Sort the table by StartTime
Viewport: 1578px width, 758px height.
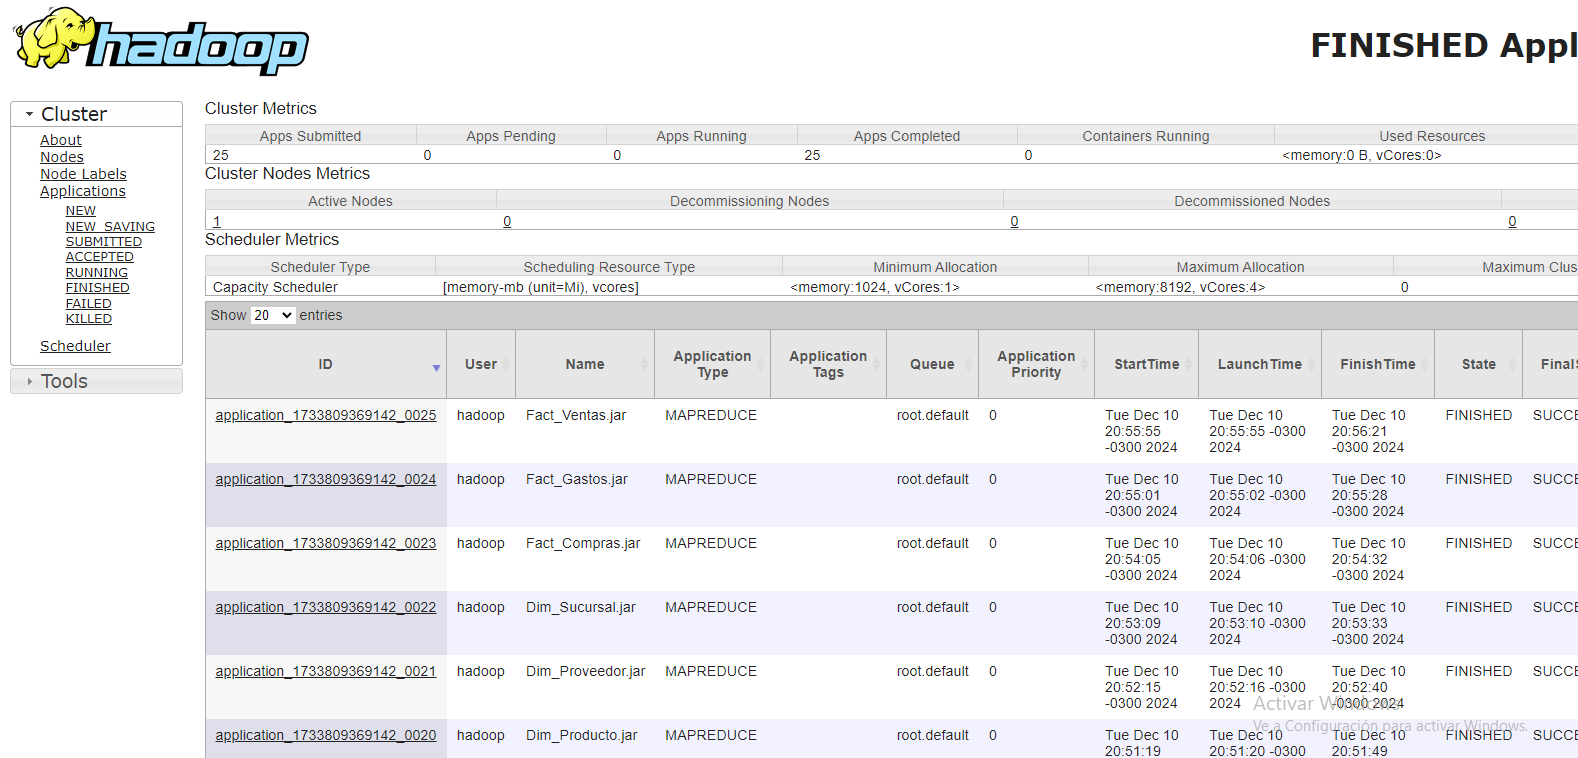[1147, 364]
